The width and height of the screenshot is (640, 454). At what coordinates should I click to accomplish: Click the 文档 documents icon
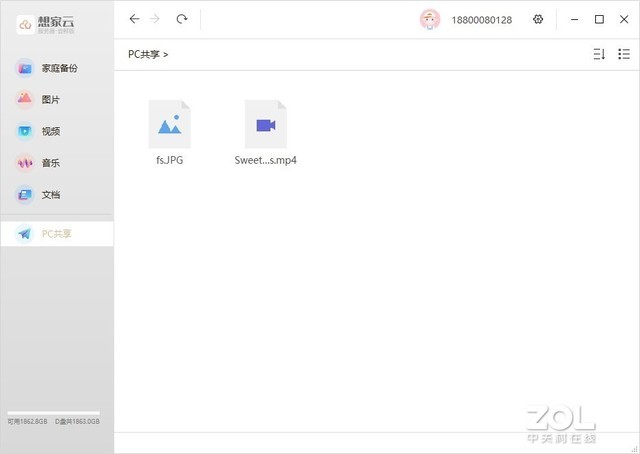click(24, 194)
